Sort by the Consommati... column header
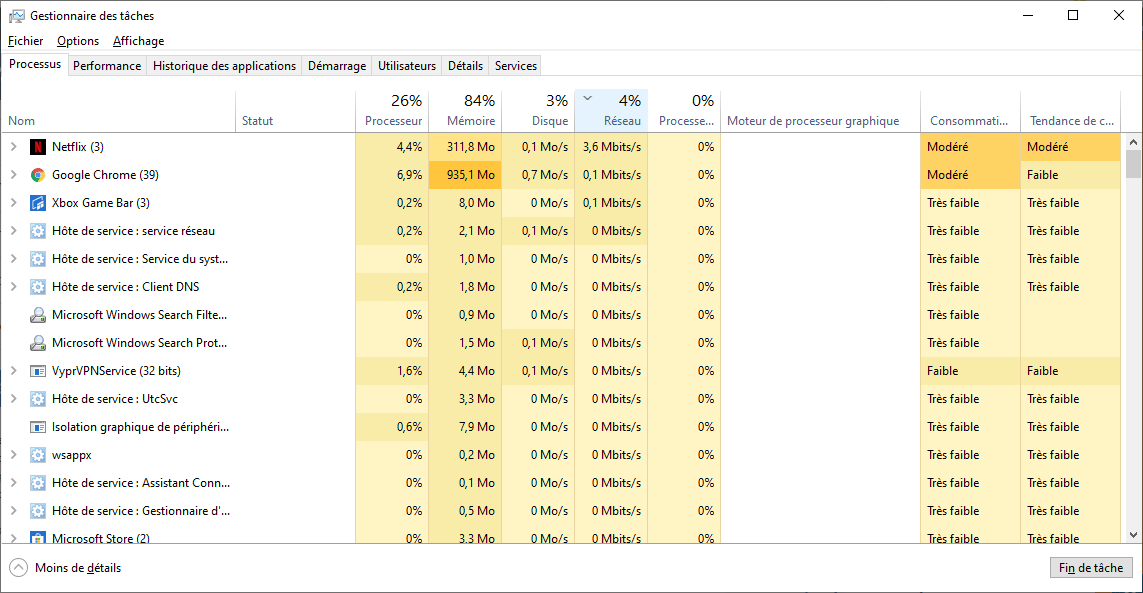The width and height of the screenshot is (1143, 593). [x=970, y=112]
